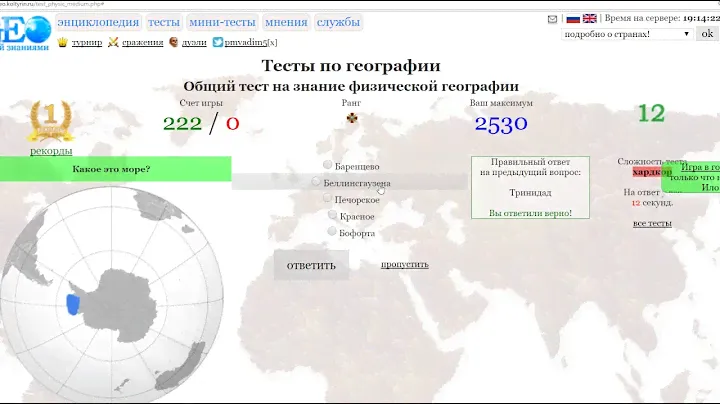Switch language with the British flag
720x404 pixels.
point(590,19)
